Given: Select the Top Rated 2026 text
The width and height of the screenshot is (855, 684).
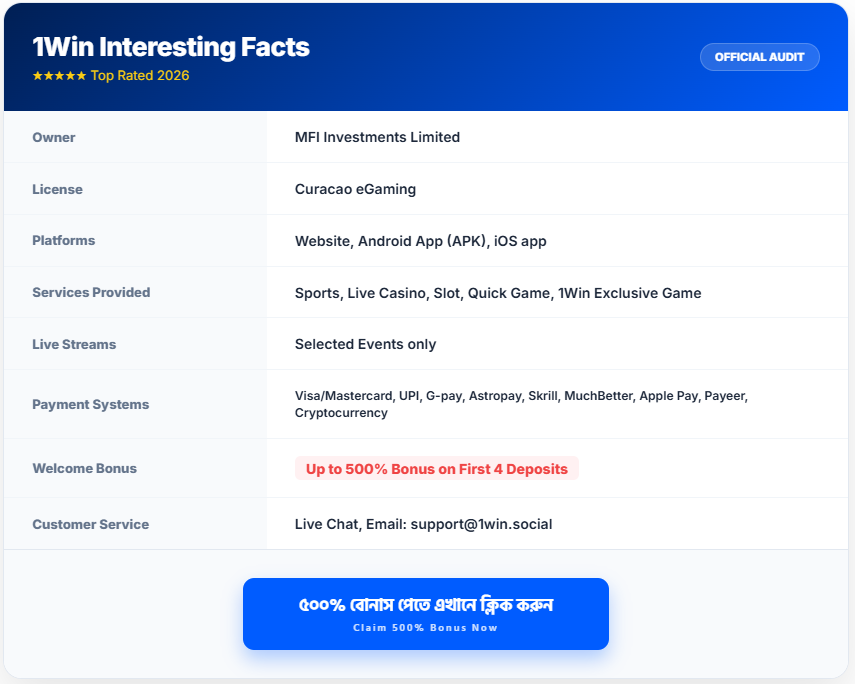Looking at the screenshot, I should tap(140, 76).
